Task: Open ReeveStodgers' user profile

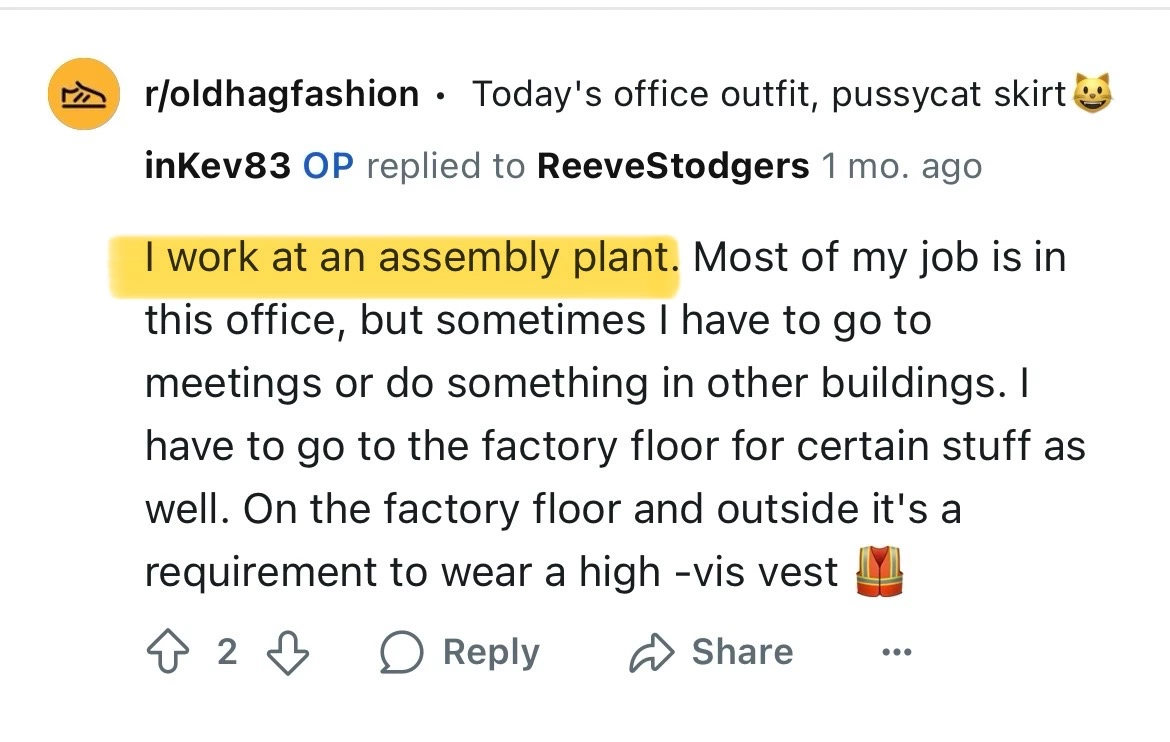Action: click(x=672, y=166)
